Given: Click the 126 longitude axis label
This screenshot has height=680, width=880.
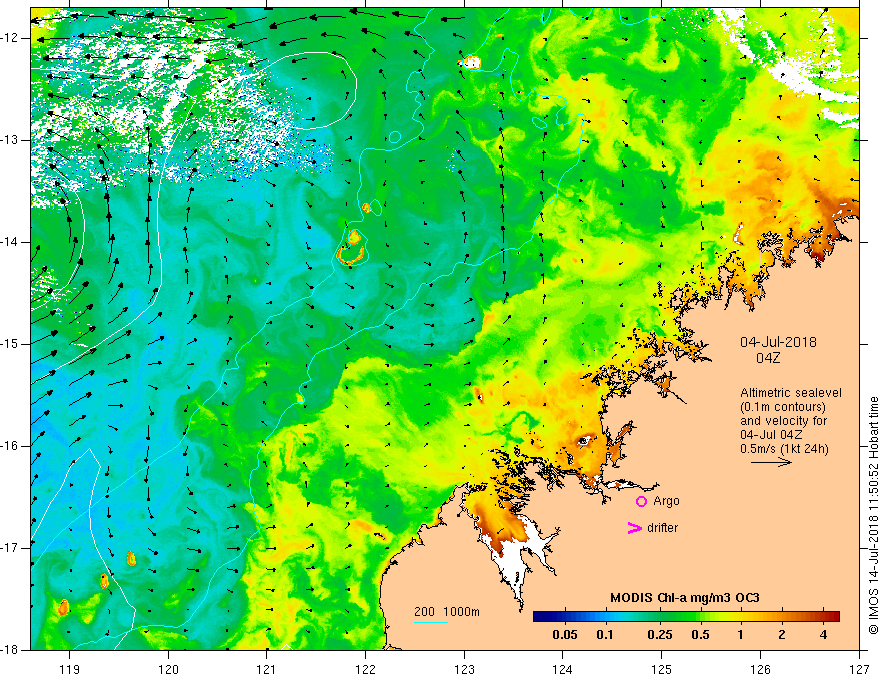Looking at the screenshot, I should point(760,670).
